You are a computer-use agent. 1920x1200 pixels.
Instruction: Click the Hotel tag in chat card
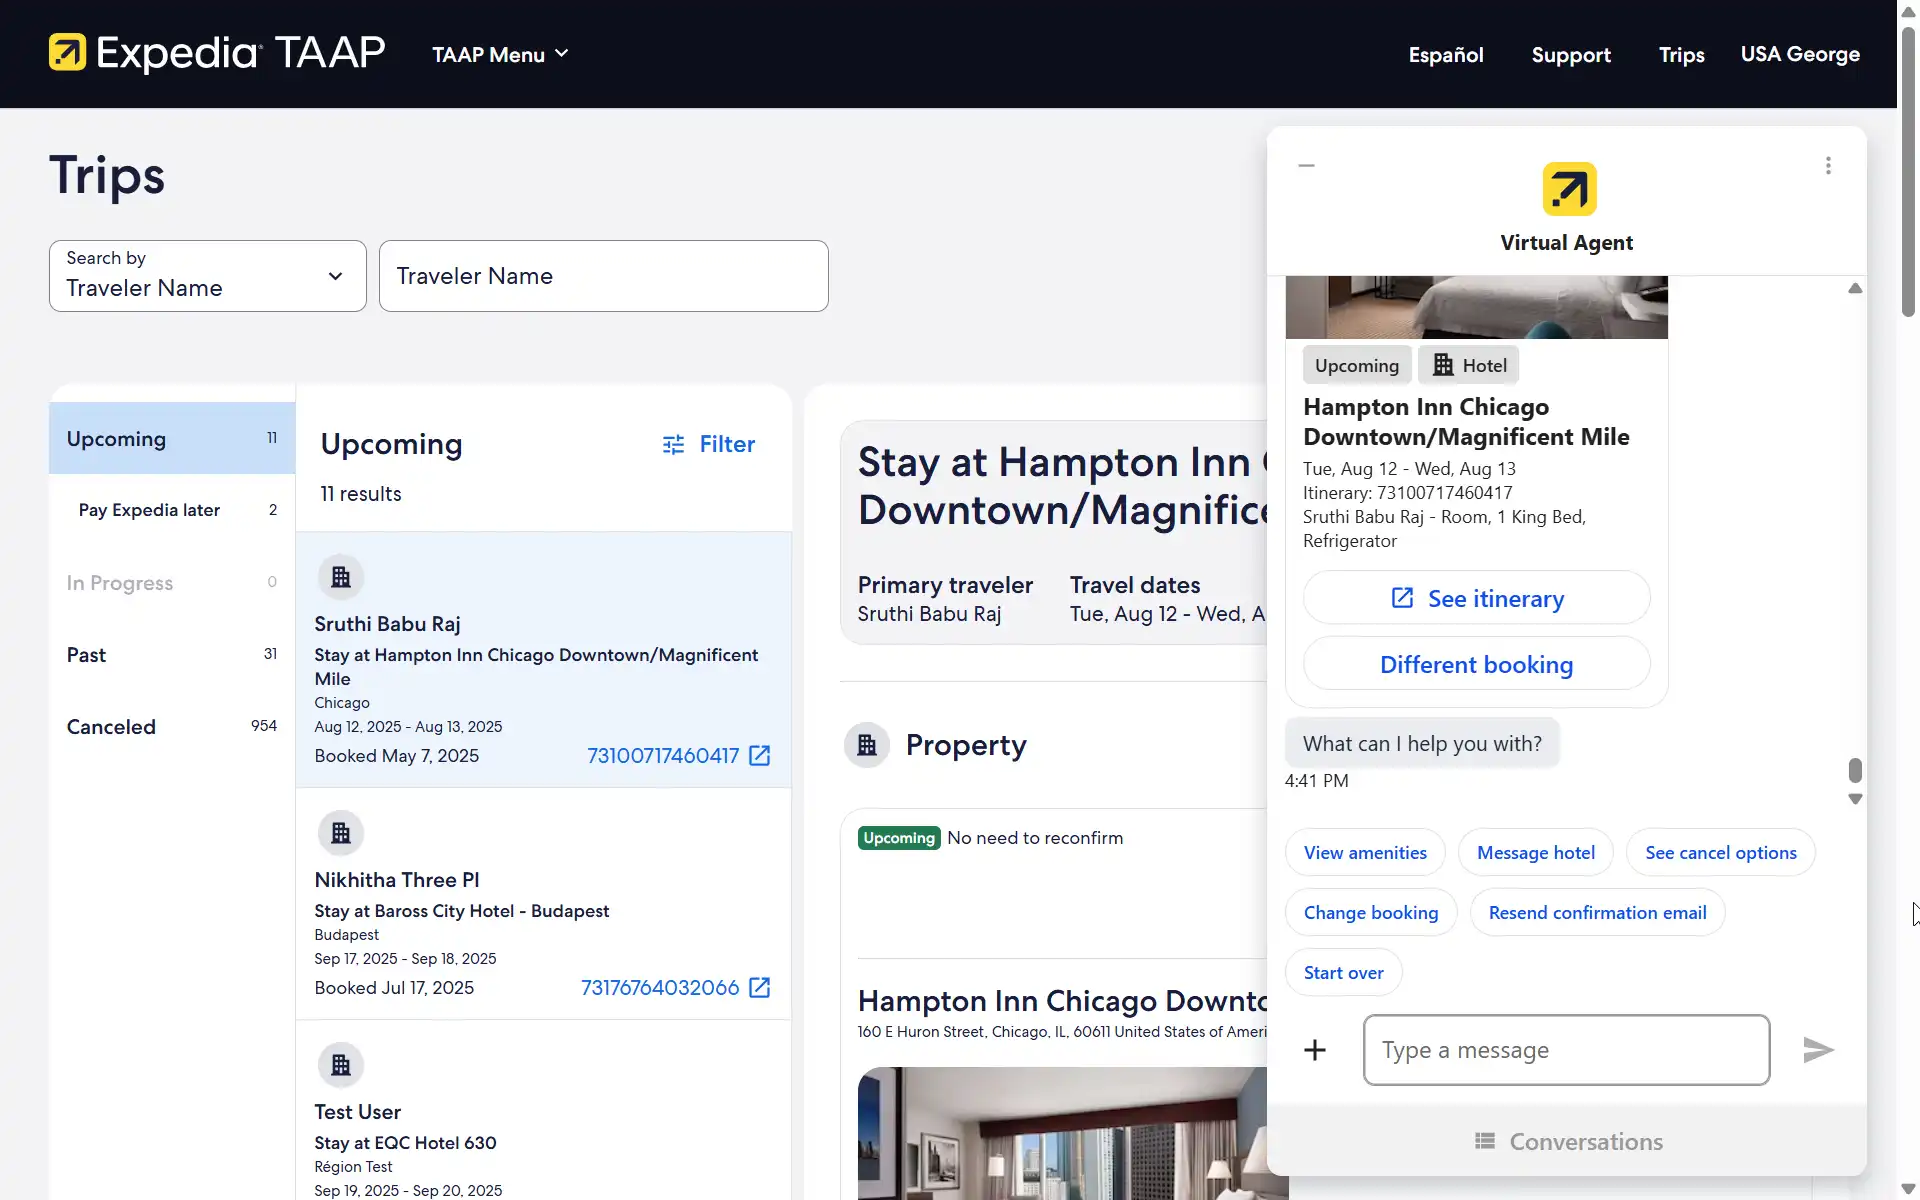coord(1469,365)
